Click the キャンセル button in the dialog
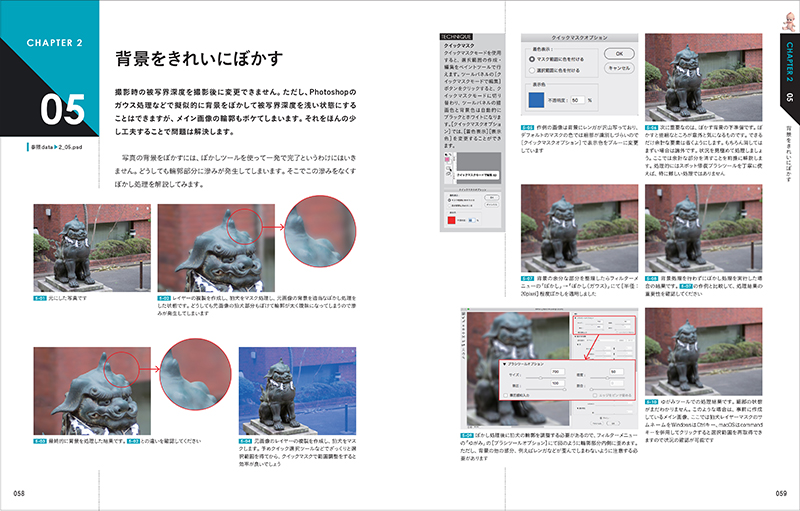 [617, 68]
